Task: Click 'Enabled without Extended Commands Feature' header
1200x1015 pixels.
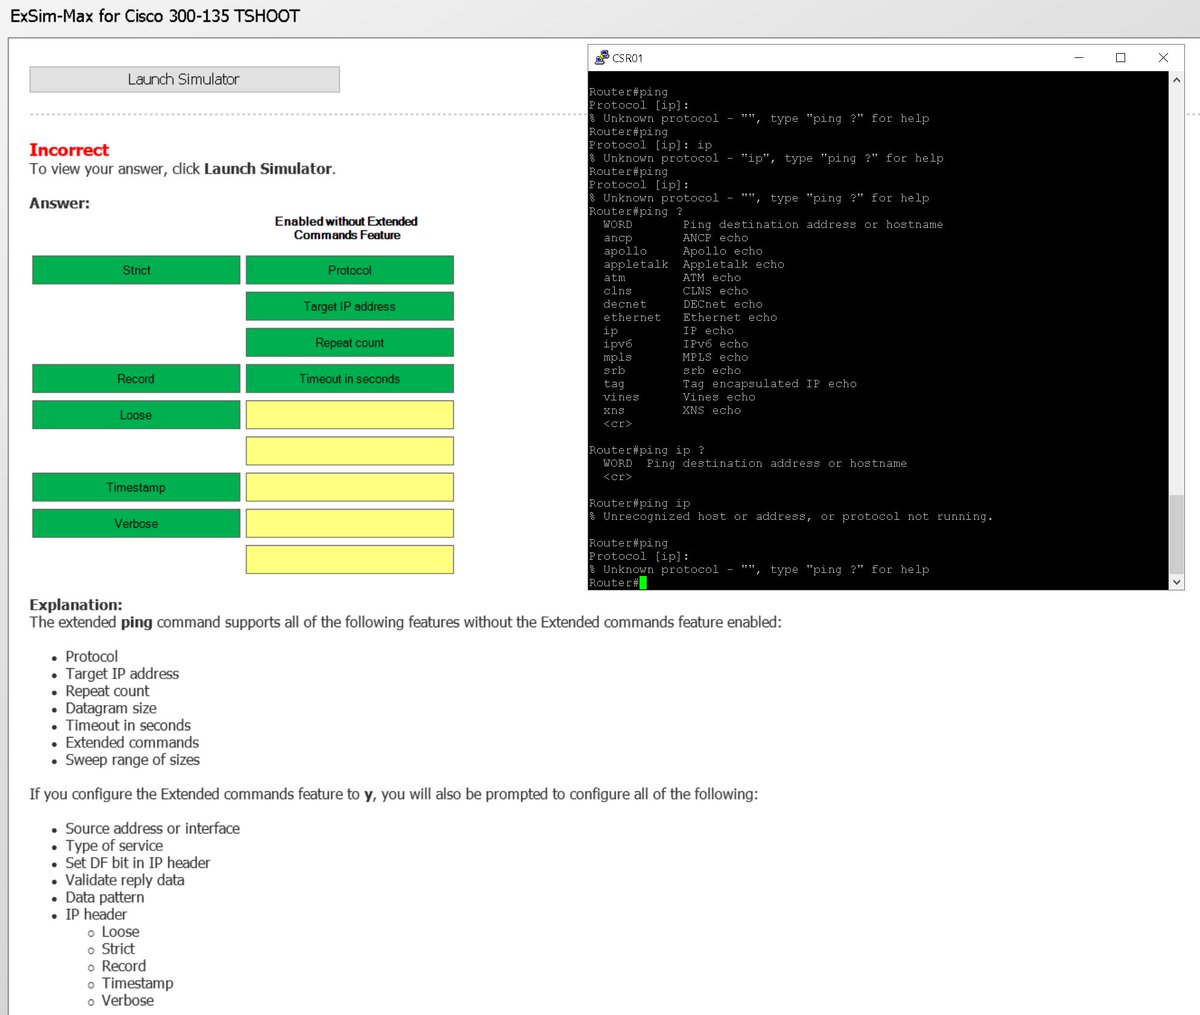Action: pos(347,228)
